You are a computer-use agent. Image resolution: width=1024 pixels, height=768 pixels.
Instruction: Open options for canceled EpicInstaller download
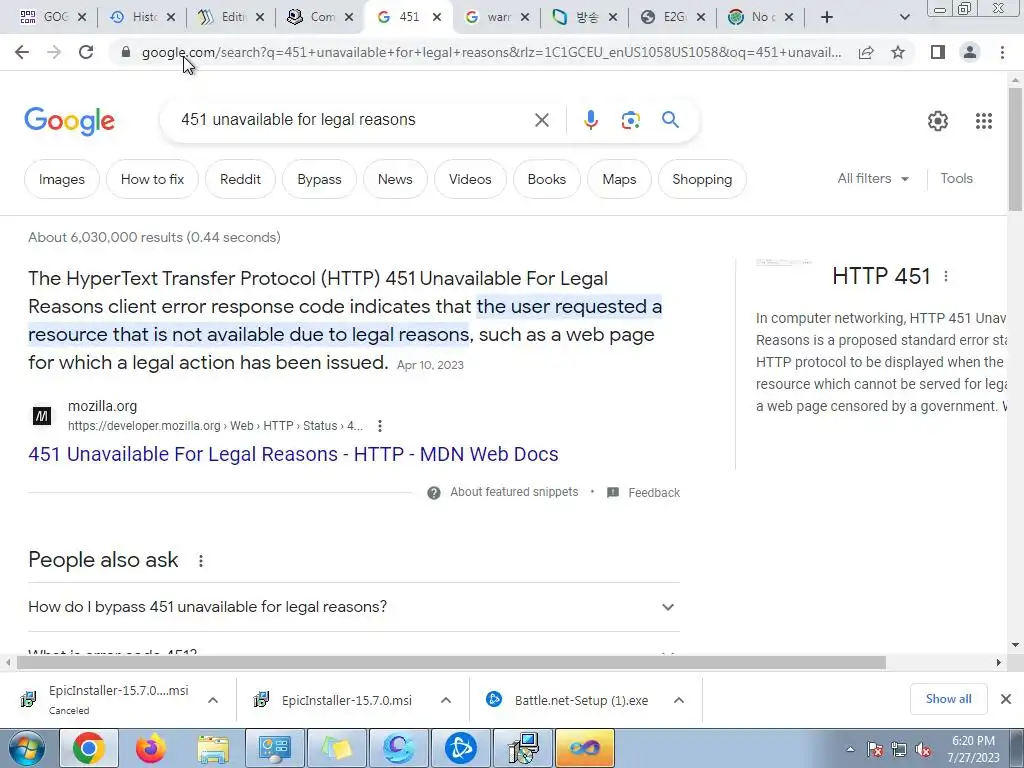pyautogui.click(x=213, y=700)
